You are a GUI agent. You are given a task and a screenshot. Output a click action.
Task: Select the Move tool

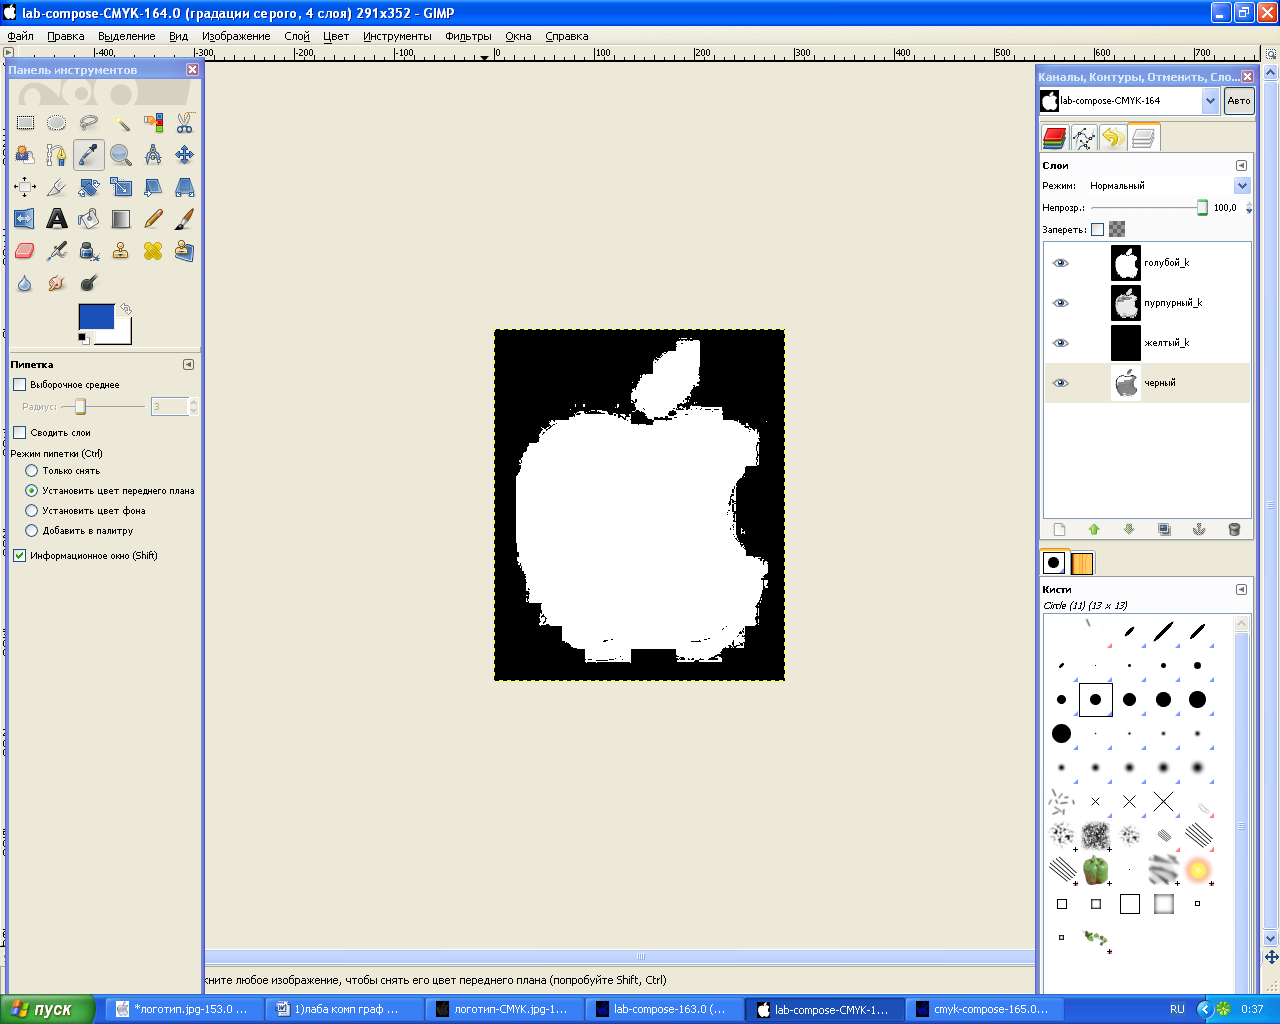click(185, 155)
